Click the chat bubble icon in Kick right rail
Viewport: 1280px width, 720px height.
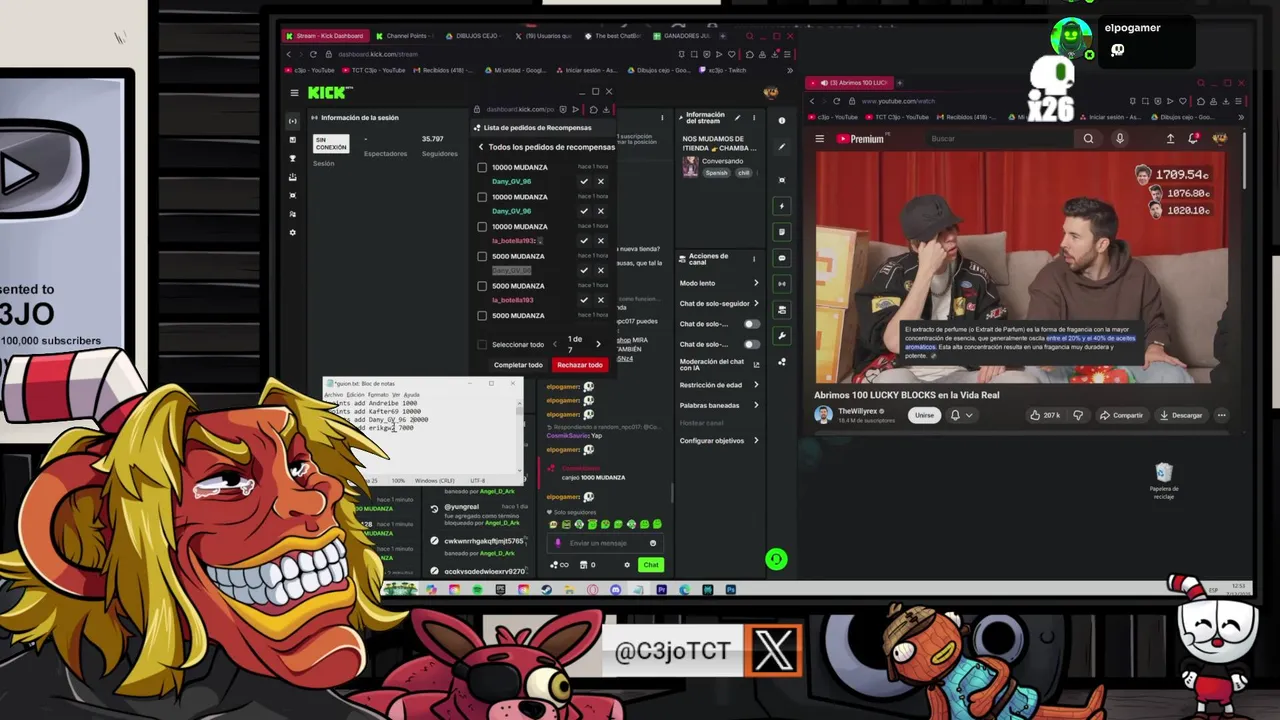pos(782,258)
